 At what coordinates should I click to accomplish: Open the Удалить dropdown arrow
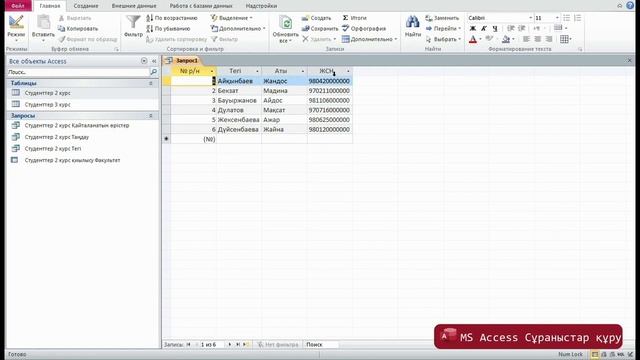point(335,39)
